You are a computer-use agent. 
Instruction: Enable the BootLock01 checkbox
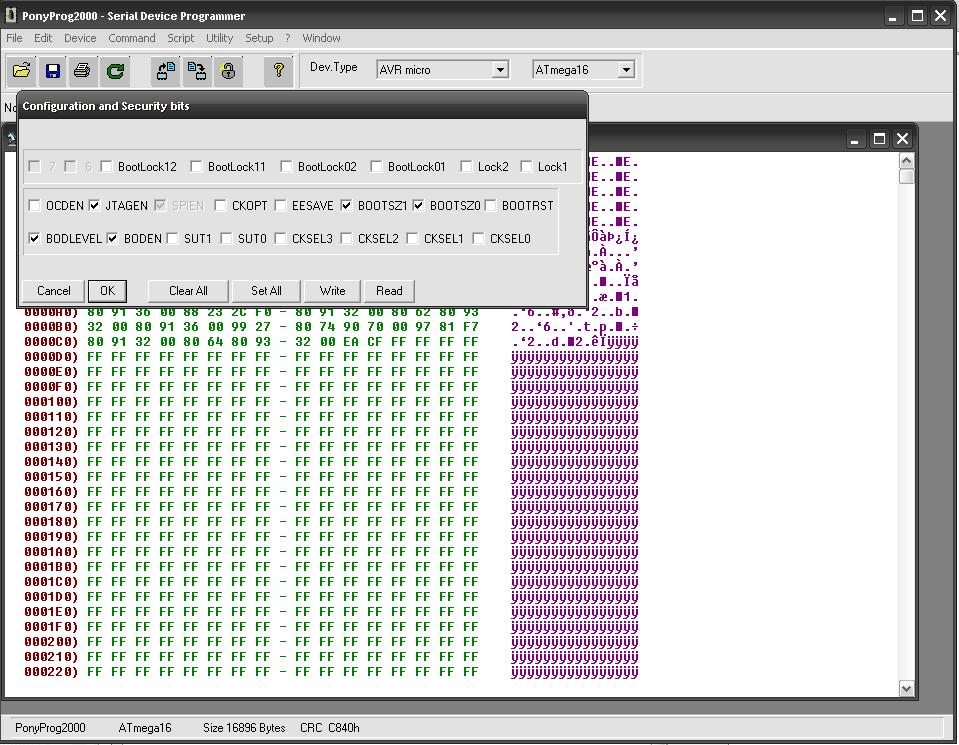(376, 166)
